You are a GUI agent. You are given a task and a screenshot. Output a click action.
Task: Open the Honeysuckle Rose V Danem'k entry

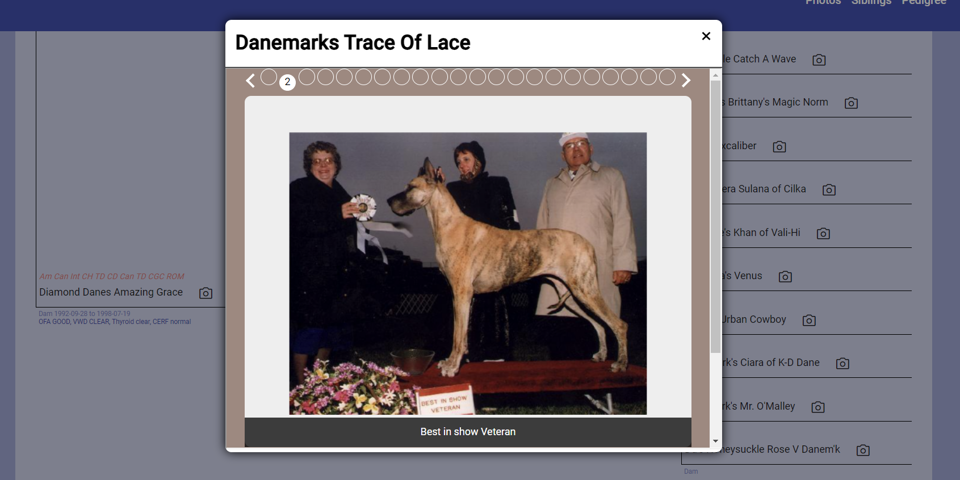pos(781,449)
